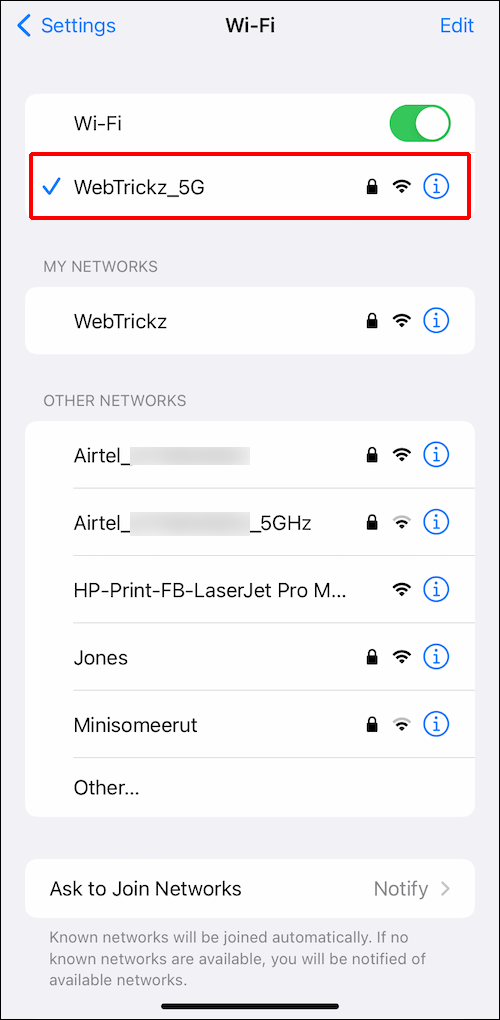Turn off the Wi-Fi toggle switch

tap(420, 124)
